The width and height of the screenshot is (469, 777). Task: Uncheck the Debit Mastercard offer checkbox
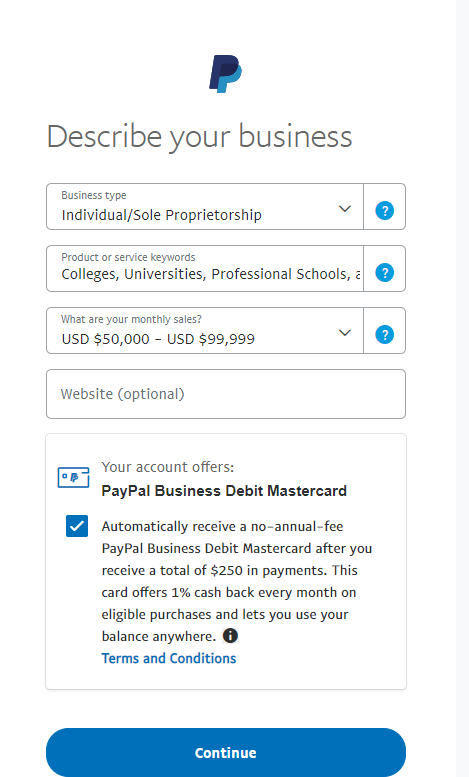(x=77, y=526)
